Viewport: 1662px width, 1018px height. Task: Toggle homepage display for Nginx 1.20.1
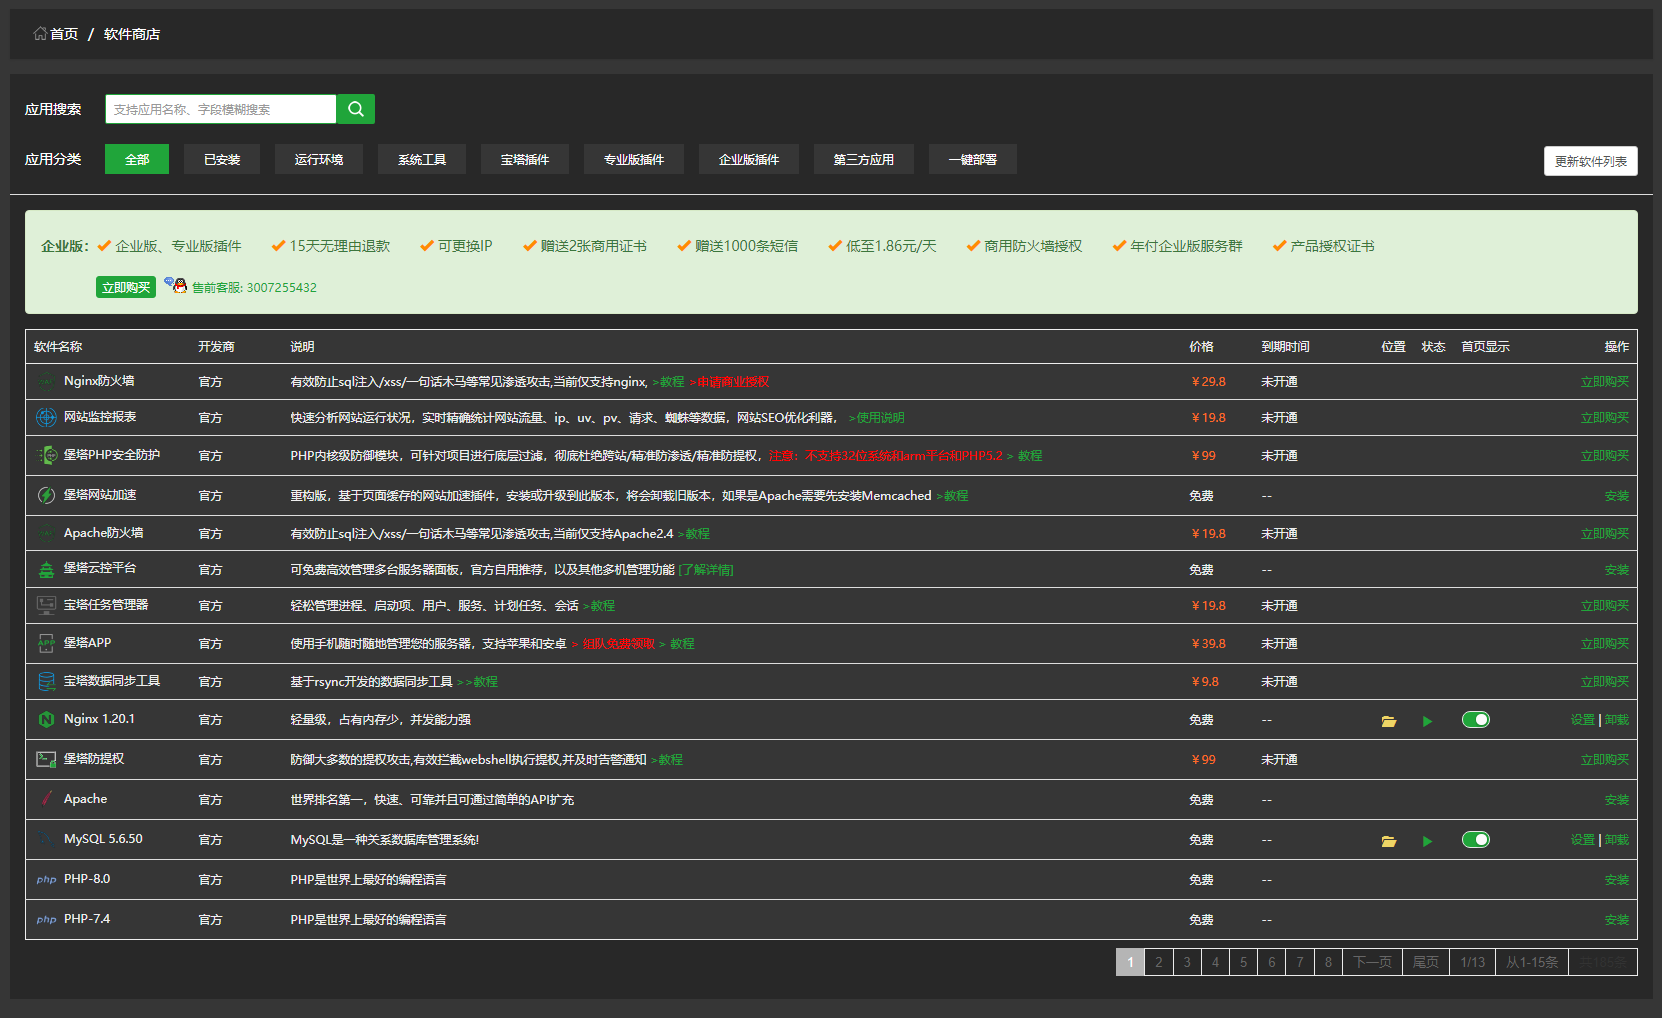click(x=1476, y=719)
